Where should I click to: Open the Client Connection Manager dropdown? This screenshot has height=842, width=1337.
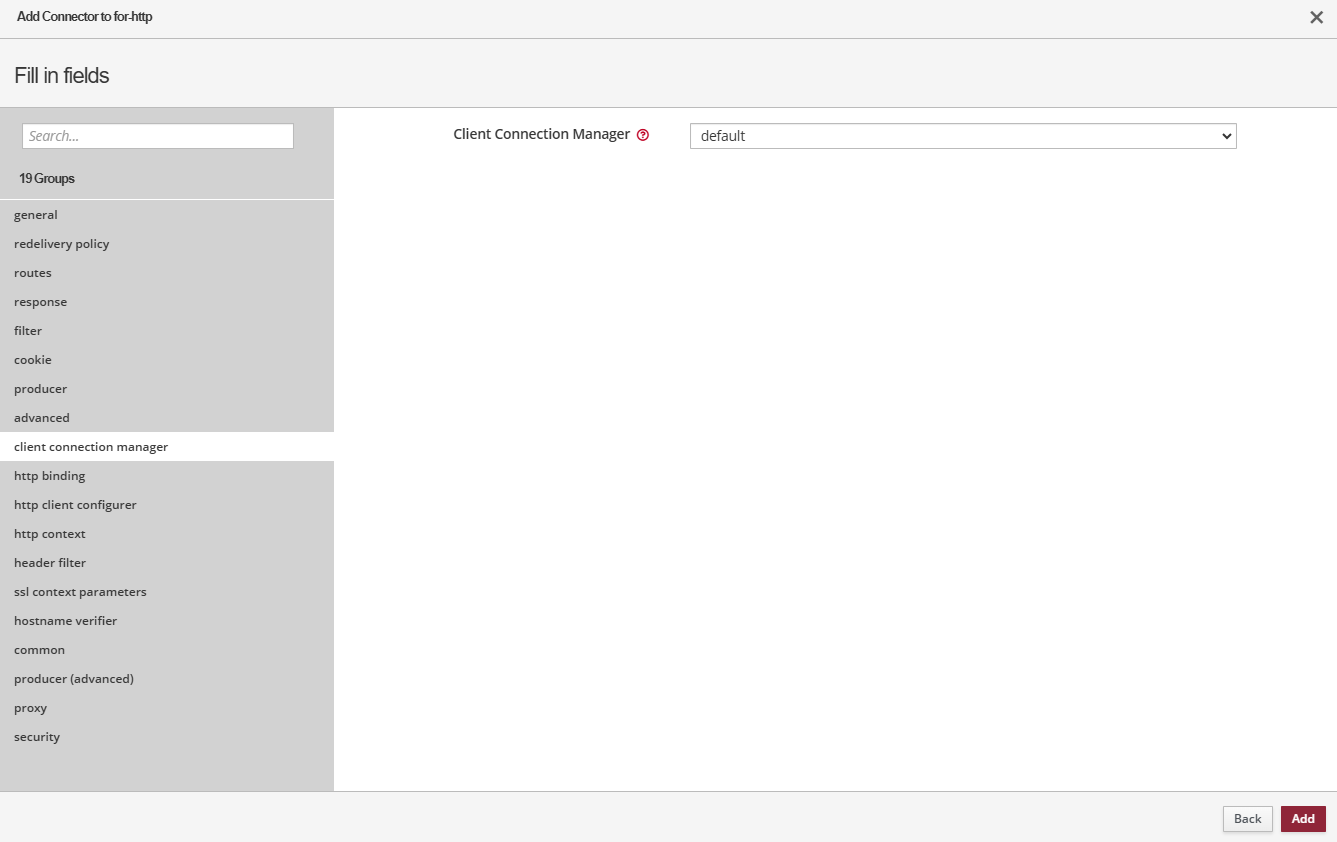click(962, 136)
